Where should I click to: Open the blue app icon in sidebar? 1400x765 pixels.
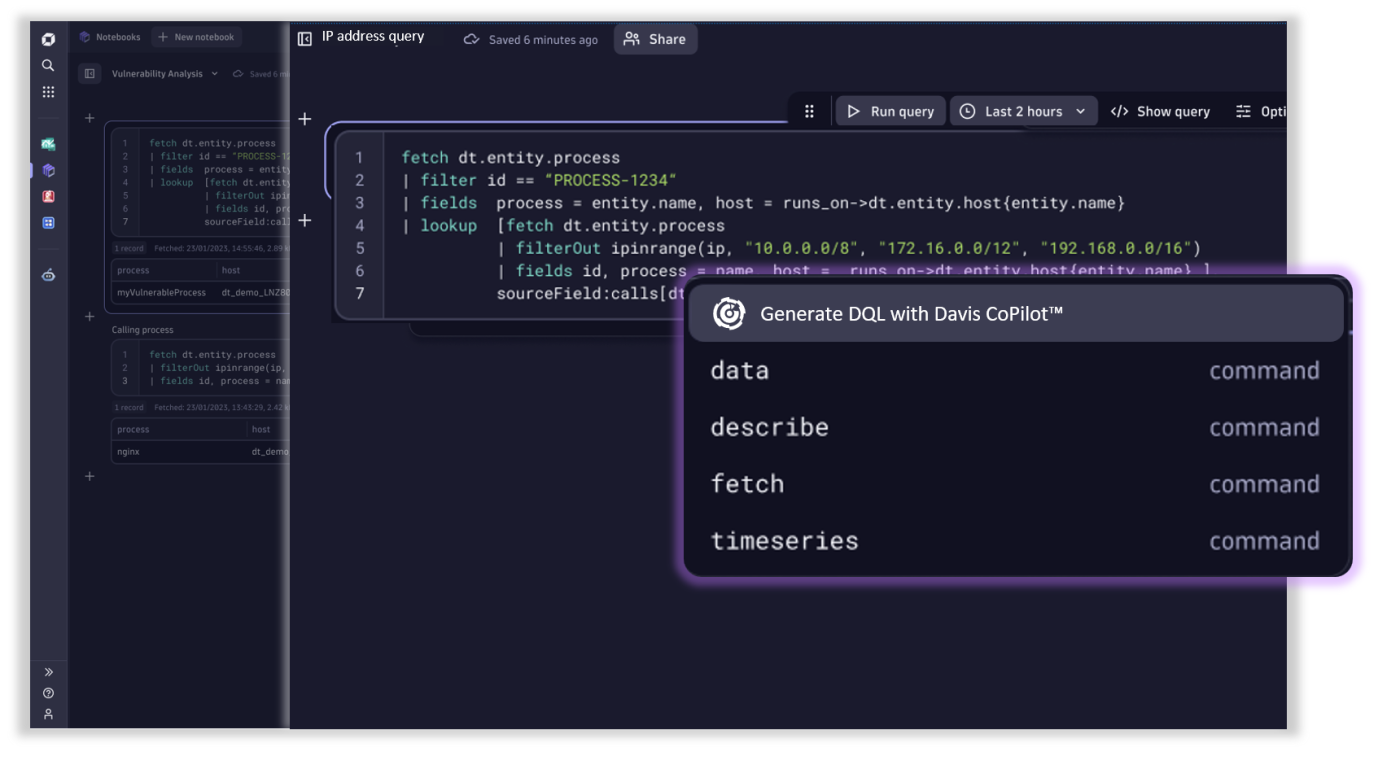[x=47, y=222]
